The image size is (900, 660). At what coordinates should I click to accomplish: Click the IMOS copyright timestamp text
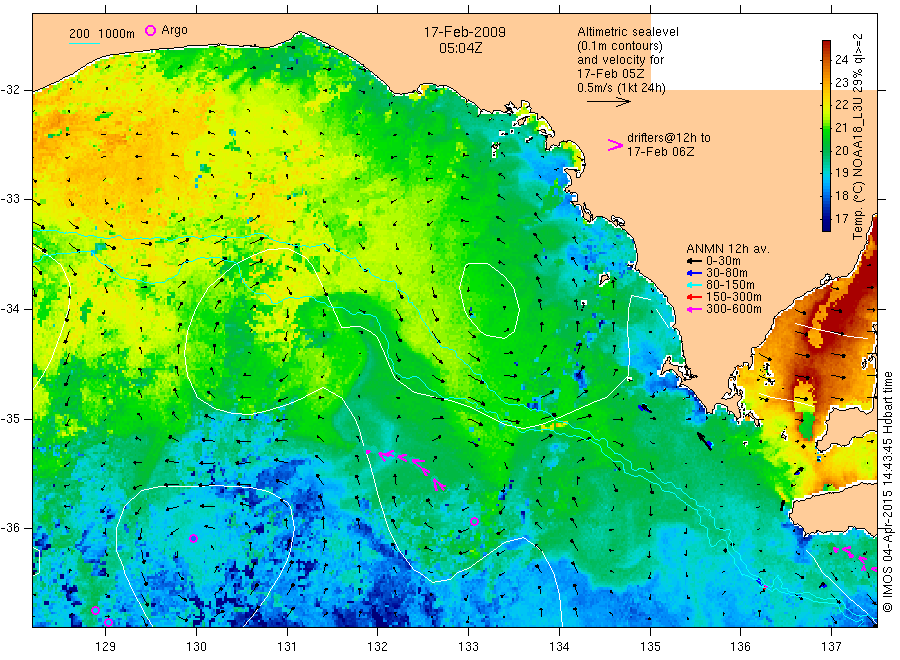click(x=887, y=492)
